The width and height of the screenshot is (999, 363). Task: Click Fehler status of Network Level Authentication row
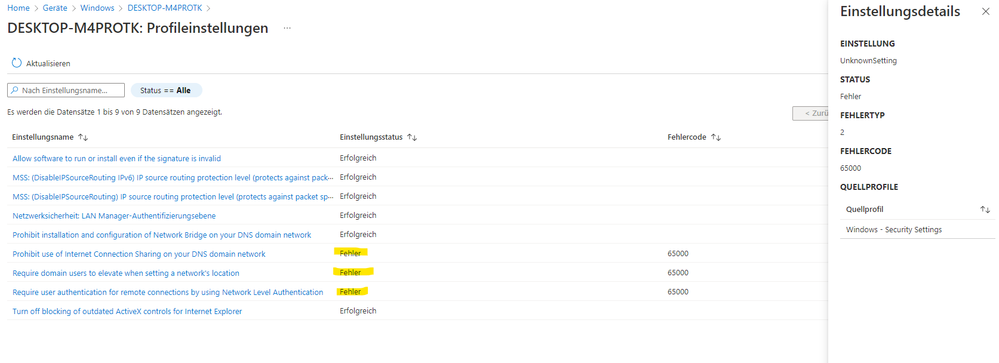(350, 292)
